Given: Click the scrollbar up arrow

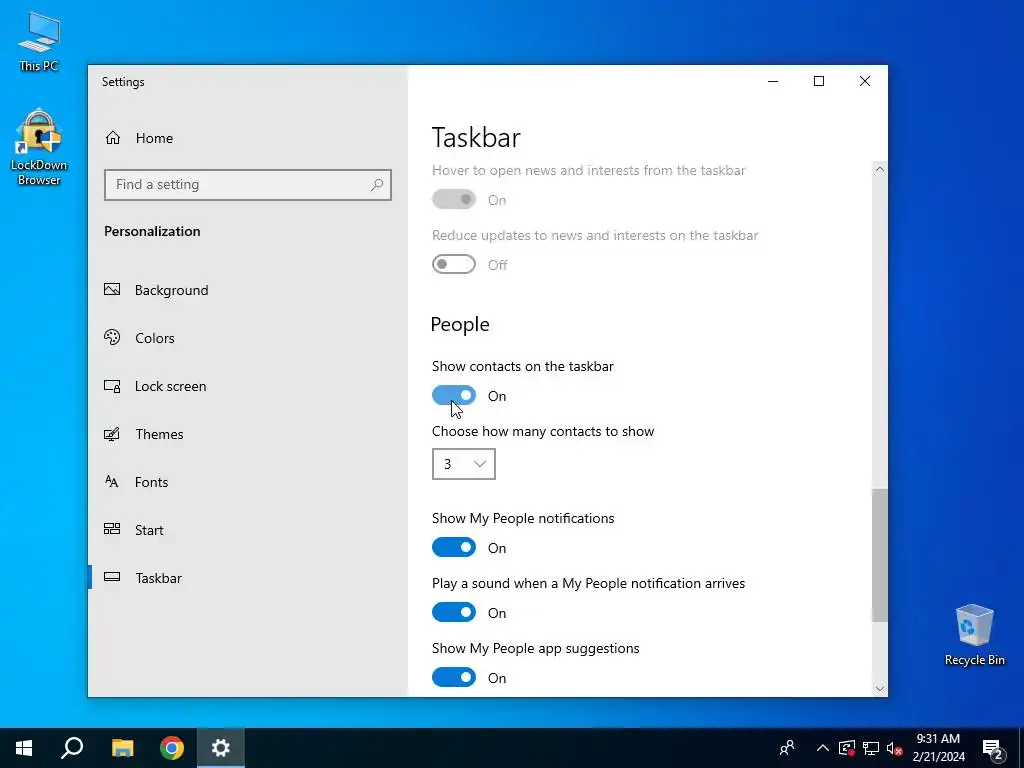Looking at the screenshot, I should 880,169.
